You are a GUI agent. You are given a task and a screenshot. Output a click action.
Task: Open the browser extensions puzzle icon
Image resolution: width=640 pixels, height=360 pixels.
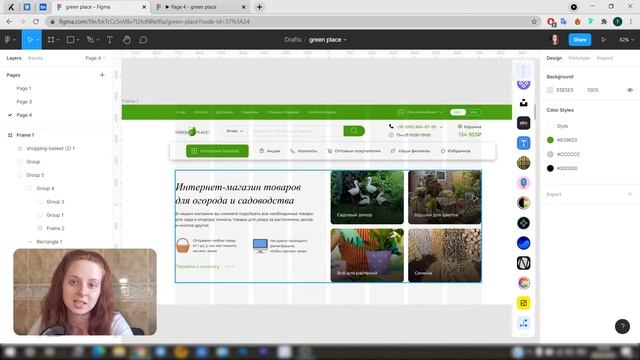click(x=604, y=21)
